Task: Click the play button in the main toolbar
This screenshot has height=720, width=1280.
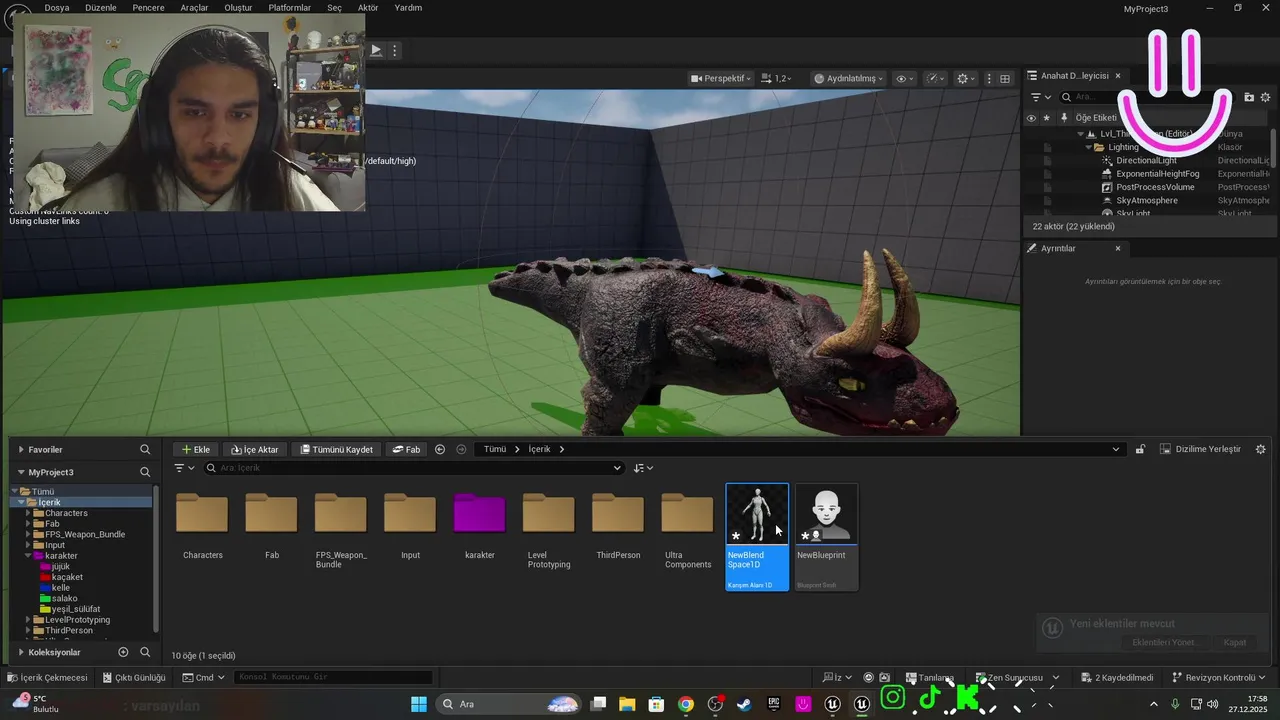Action: click(x=376, y=50)
